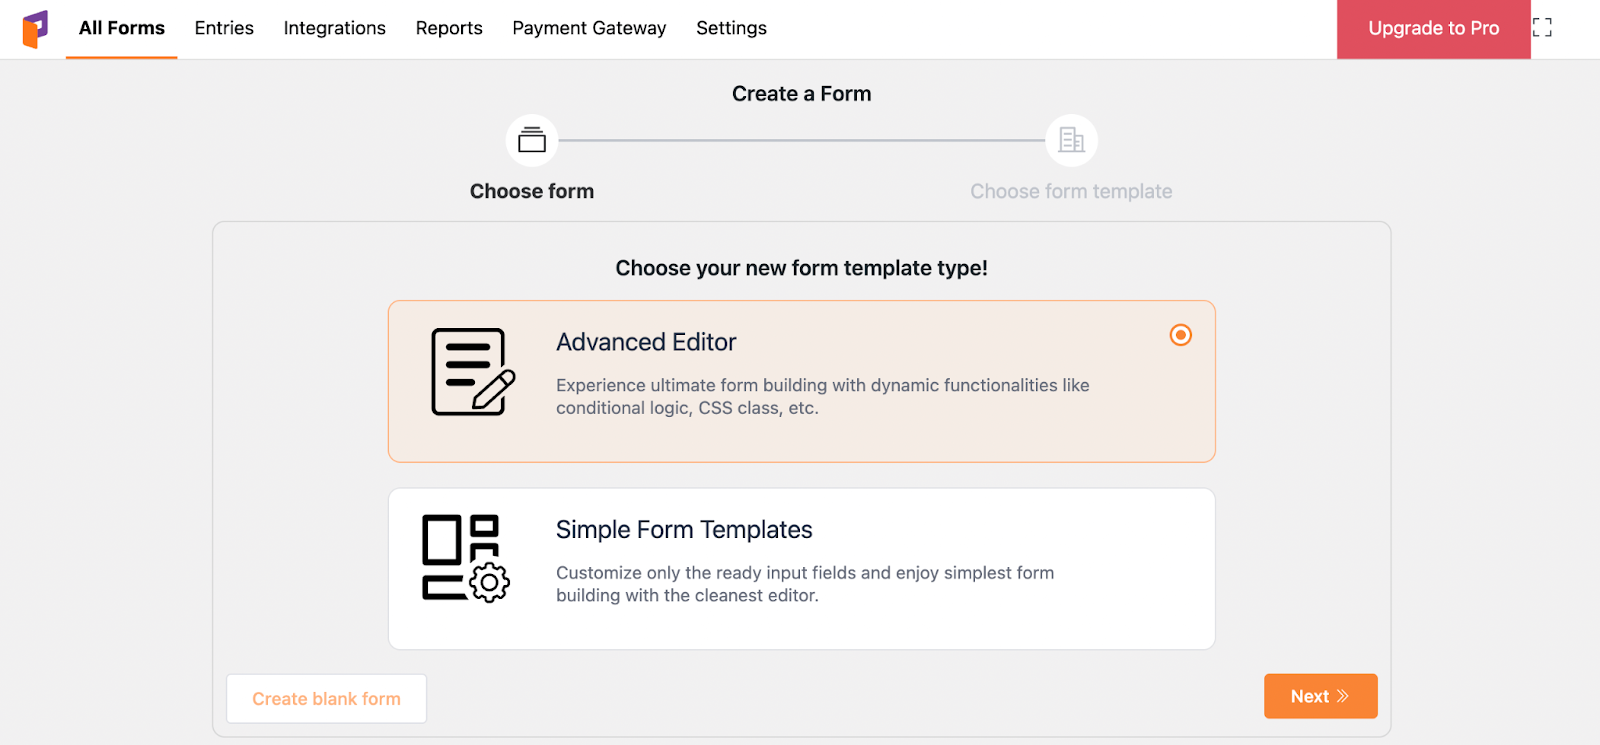Click the double chevron on Next button
This screenshot has height=745, width=1600.
click(x=1343, y=696)
